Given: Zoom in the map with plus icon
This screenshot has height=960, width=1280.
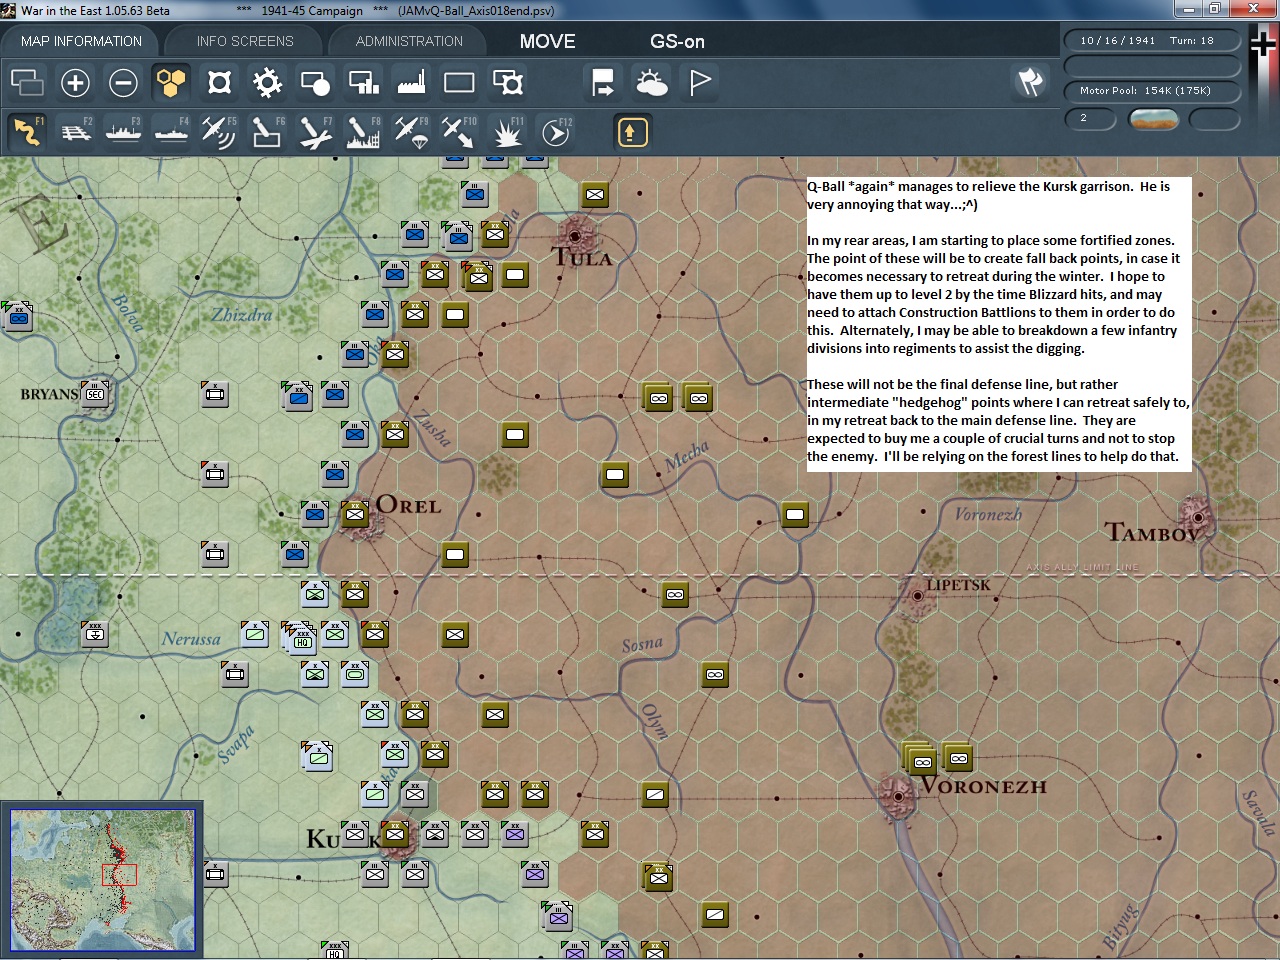Looking at the screenshot, I should click(x=75, y=82).
